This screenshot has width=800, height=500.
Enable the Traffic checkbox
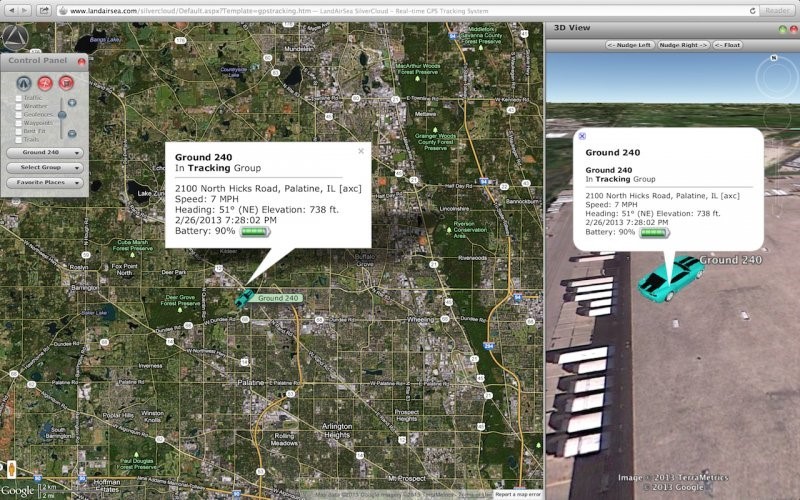tap(18, 98)
